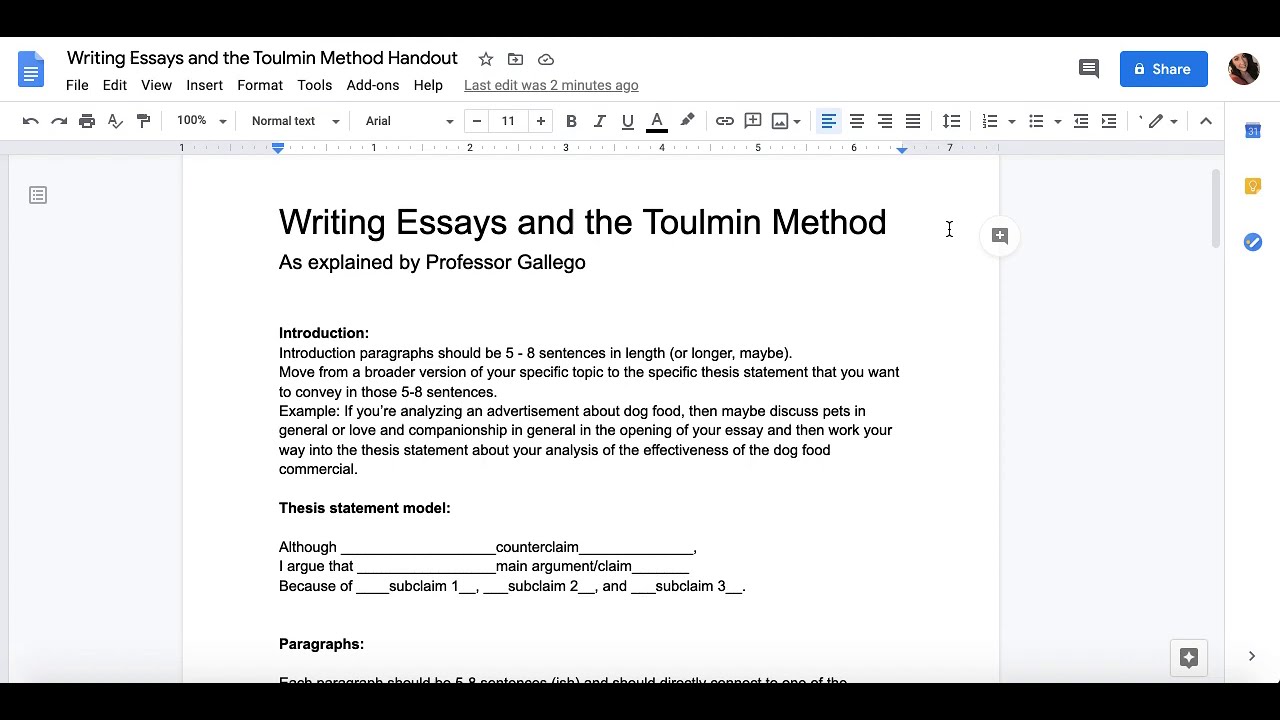Click the document title field
This screenshot has width=1280, height=720.
(262, 58)
